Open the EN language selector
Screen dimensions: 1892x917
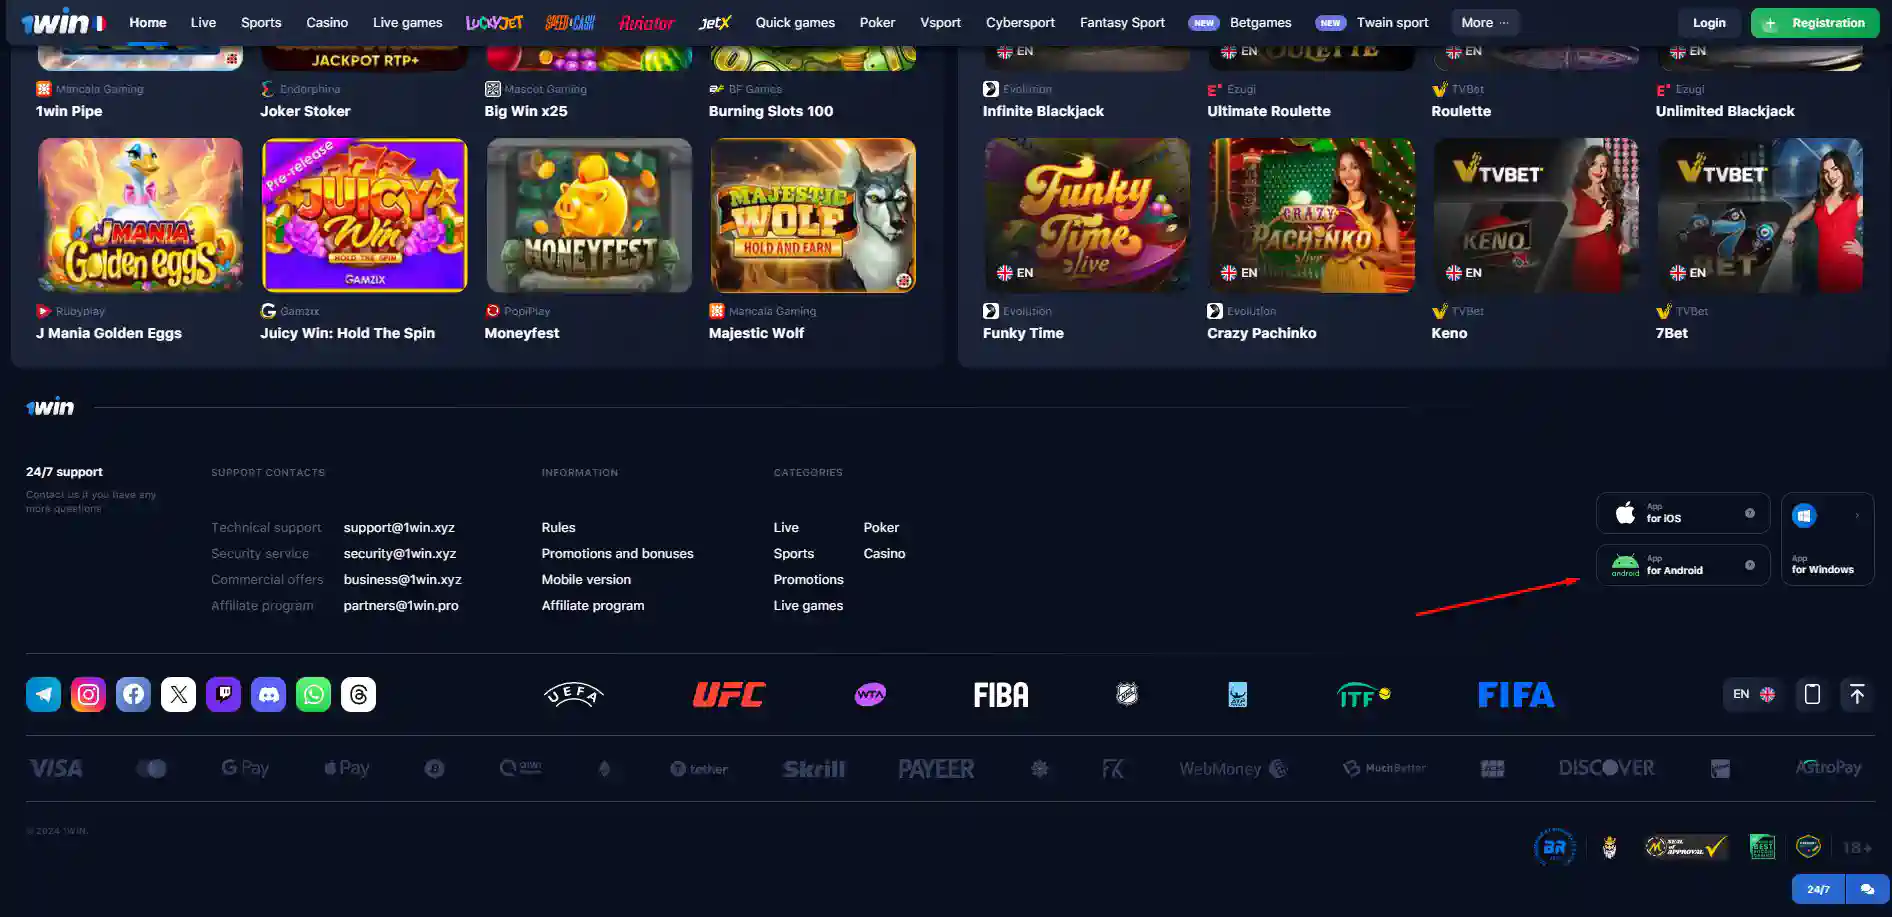1753,694
